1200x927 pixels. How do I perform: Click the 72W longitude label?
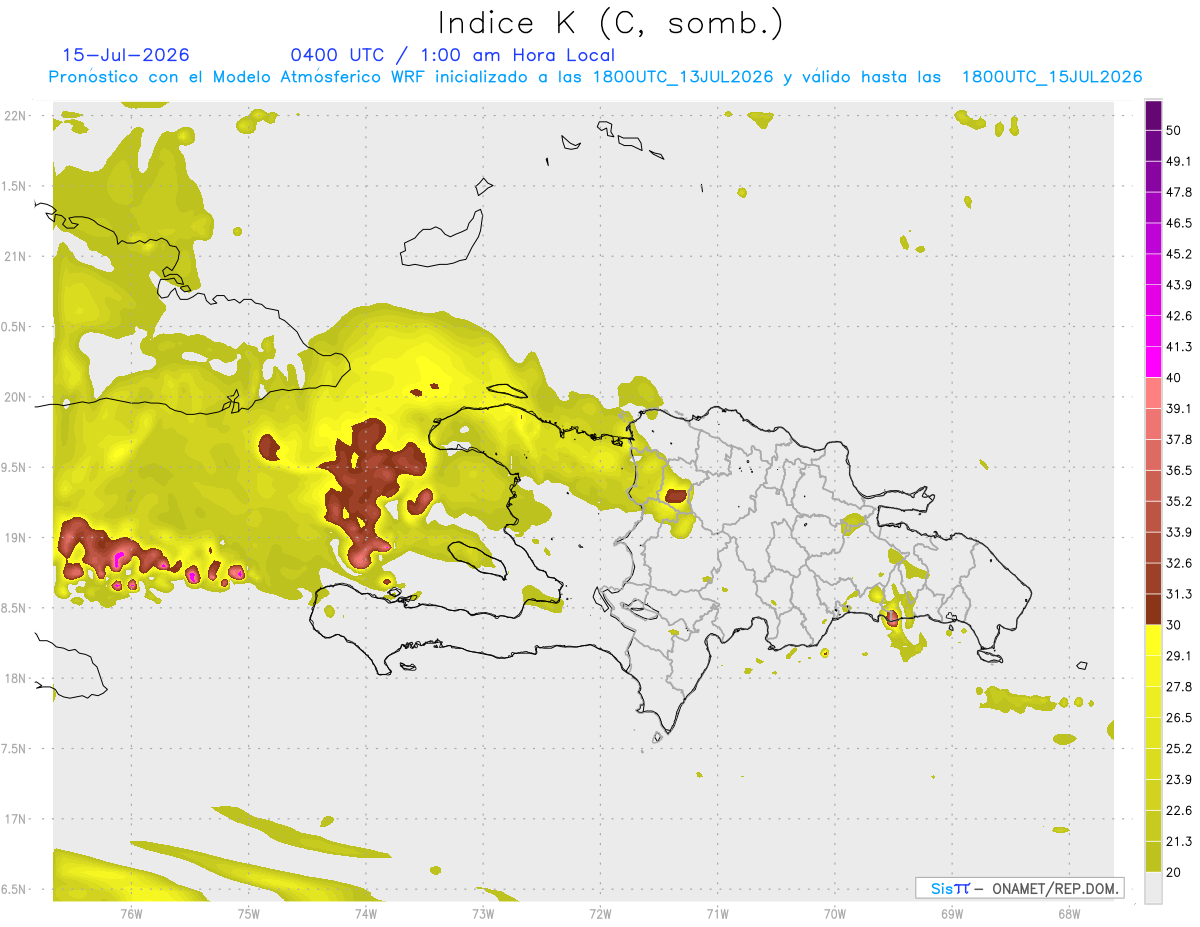(600, 913)
